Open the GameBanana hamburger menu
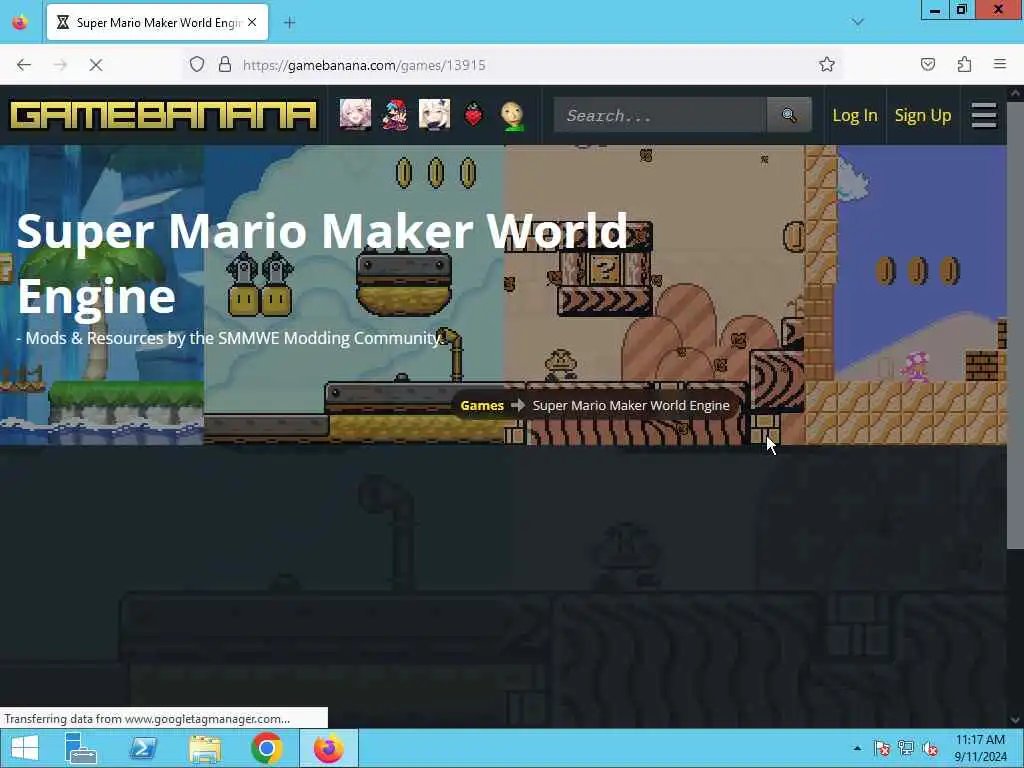Screen dimensions: 1024x768 click(x=984, y=116)
